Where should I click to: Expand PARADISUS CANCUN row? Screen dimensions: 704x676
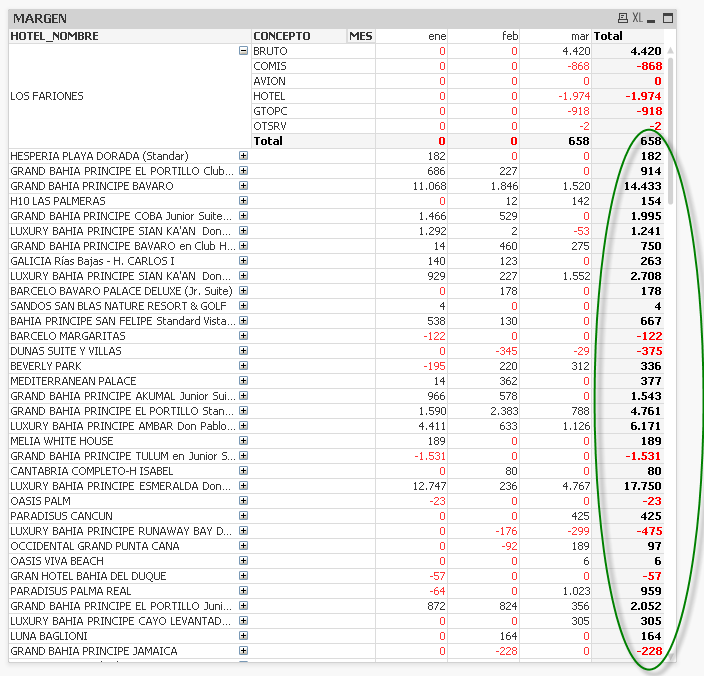(x=243, y=516)
